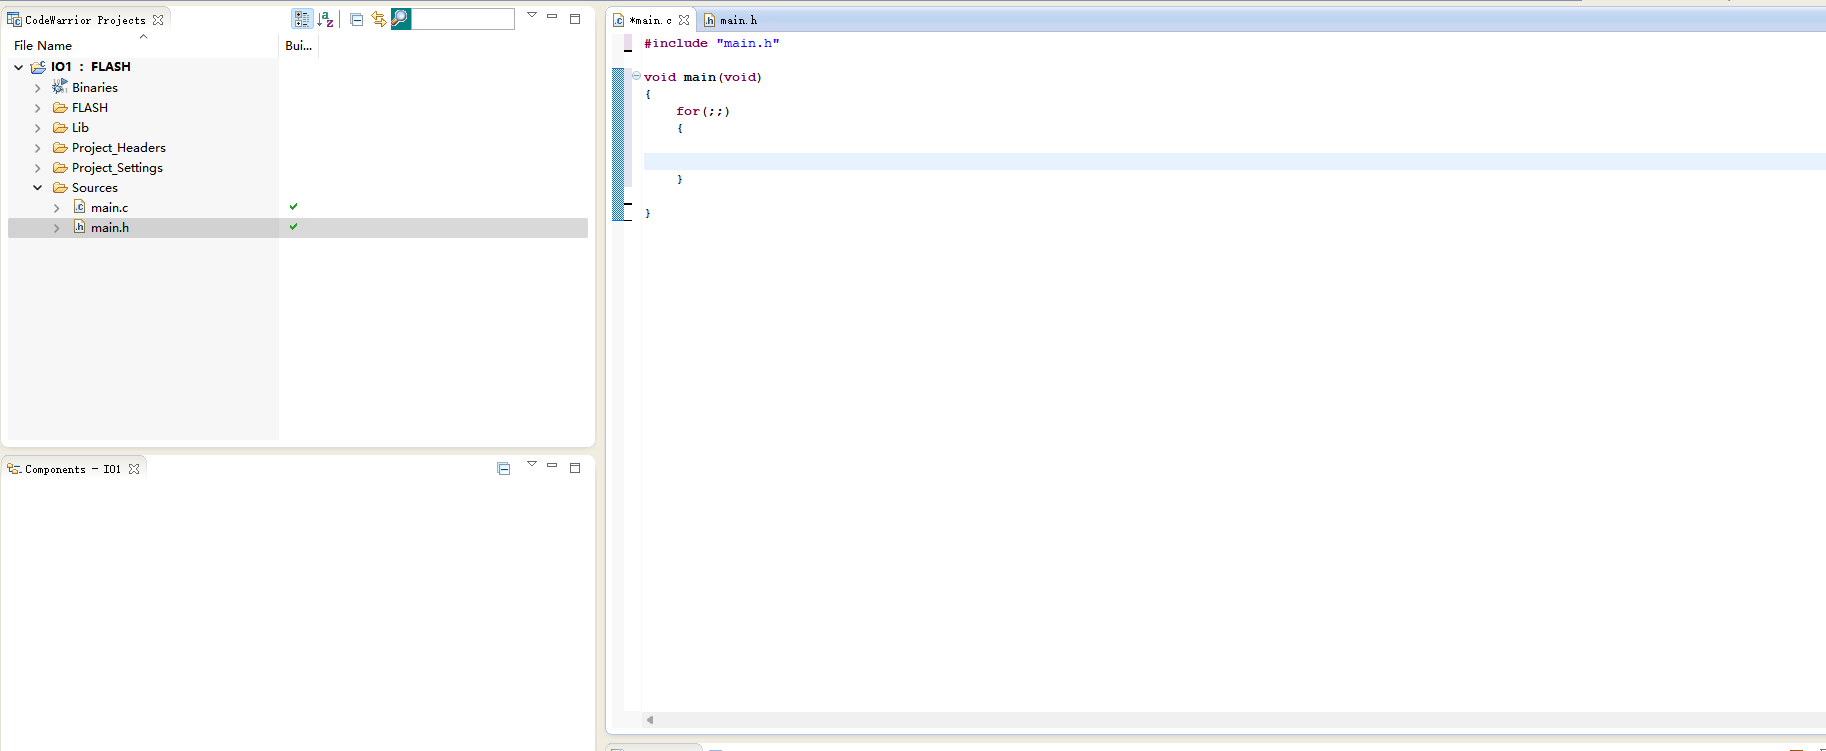Expand the Lib folder

(38, 128)
